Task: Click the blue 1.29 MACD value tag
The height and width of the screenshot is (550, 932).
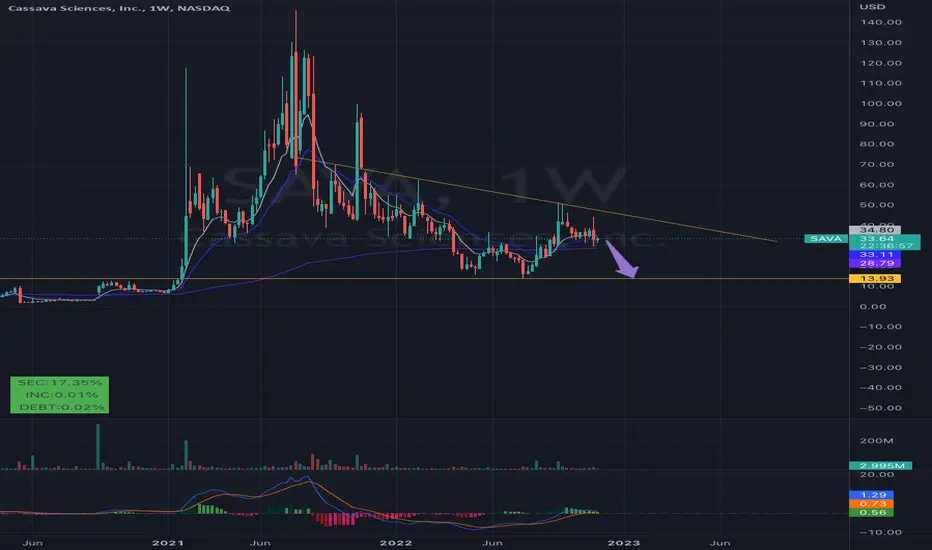Action: pos(871,495)
